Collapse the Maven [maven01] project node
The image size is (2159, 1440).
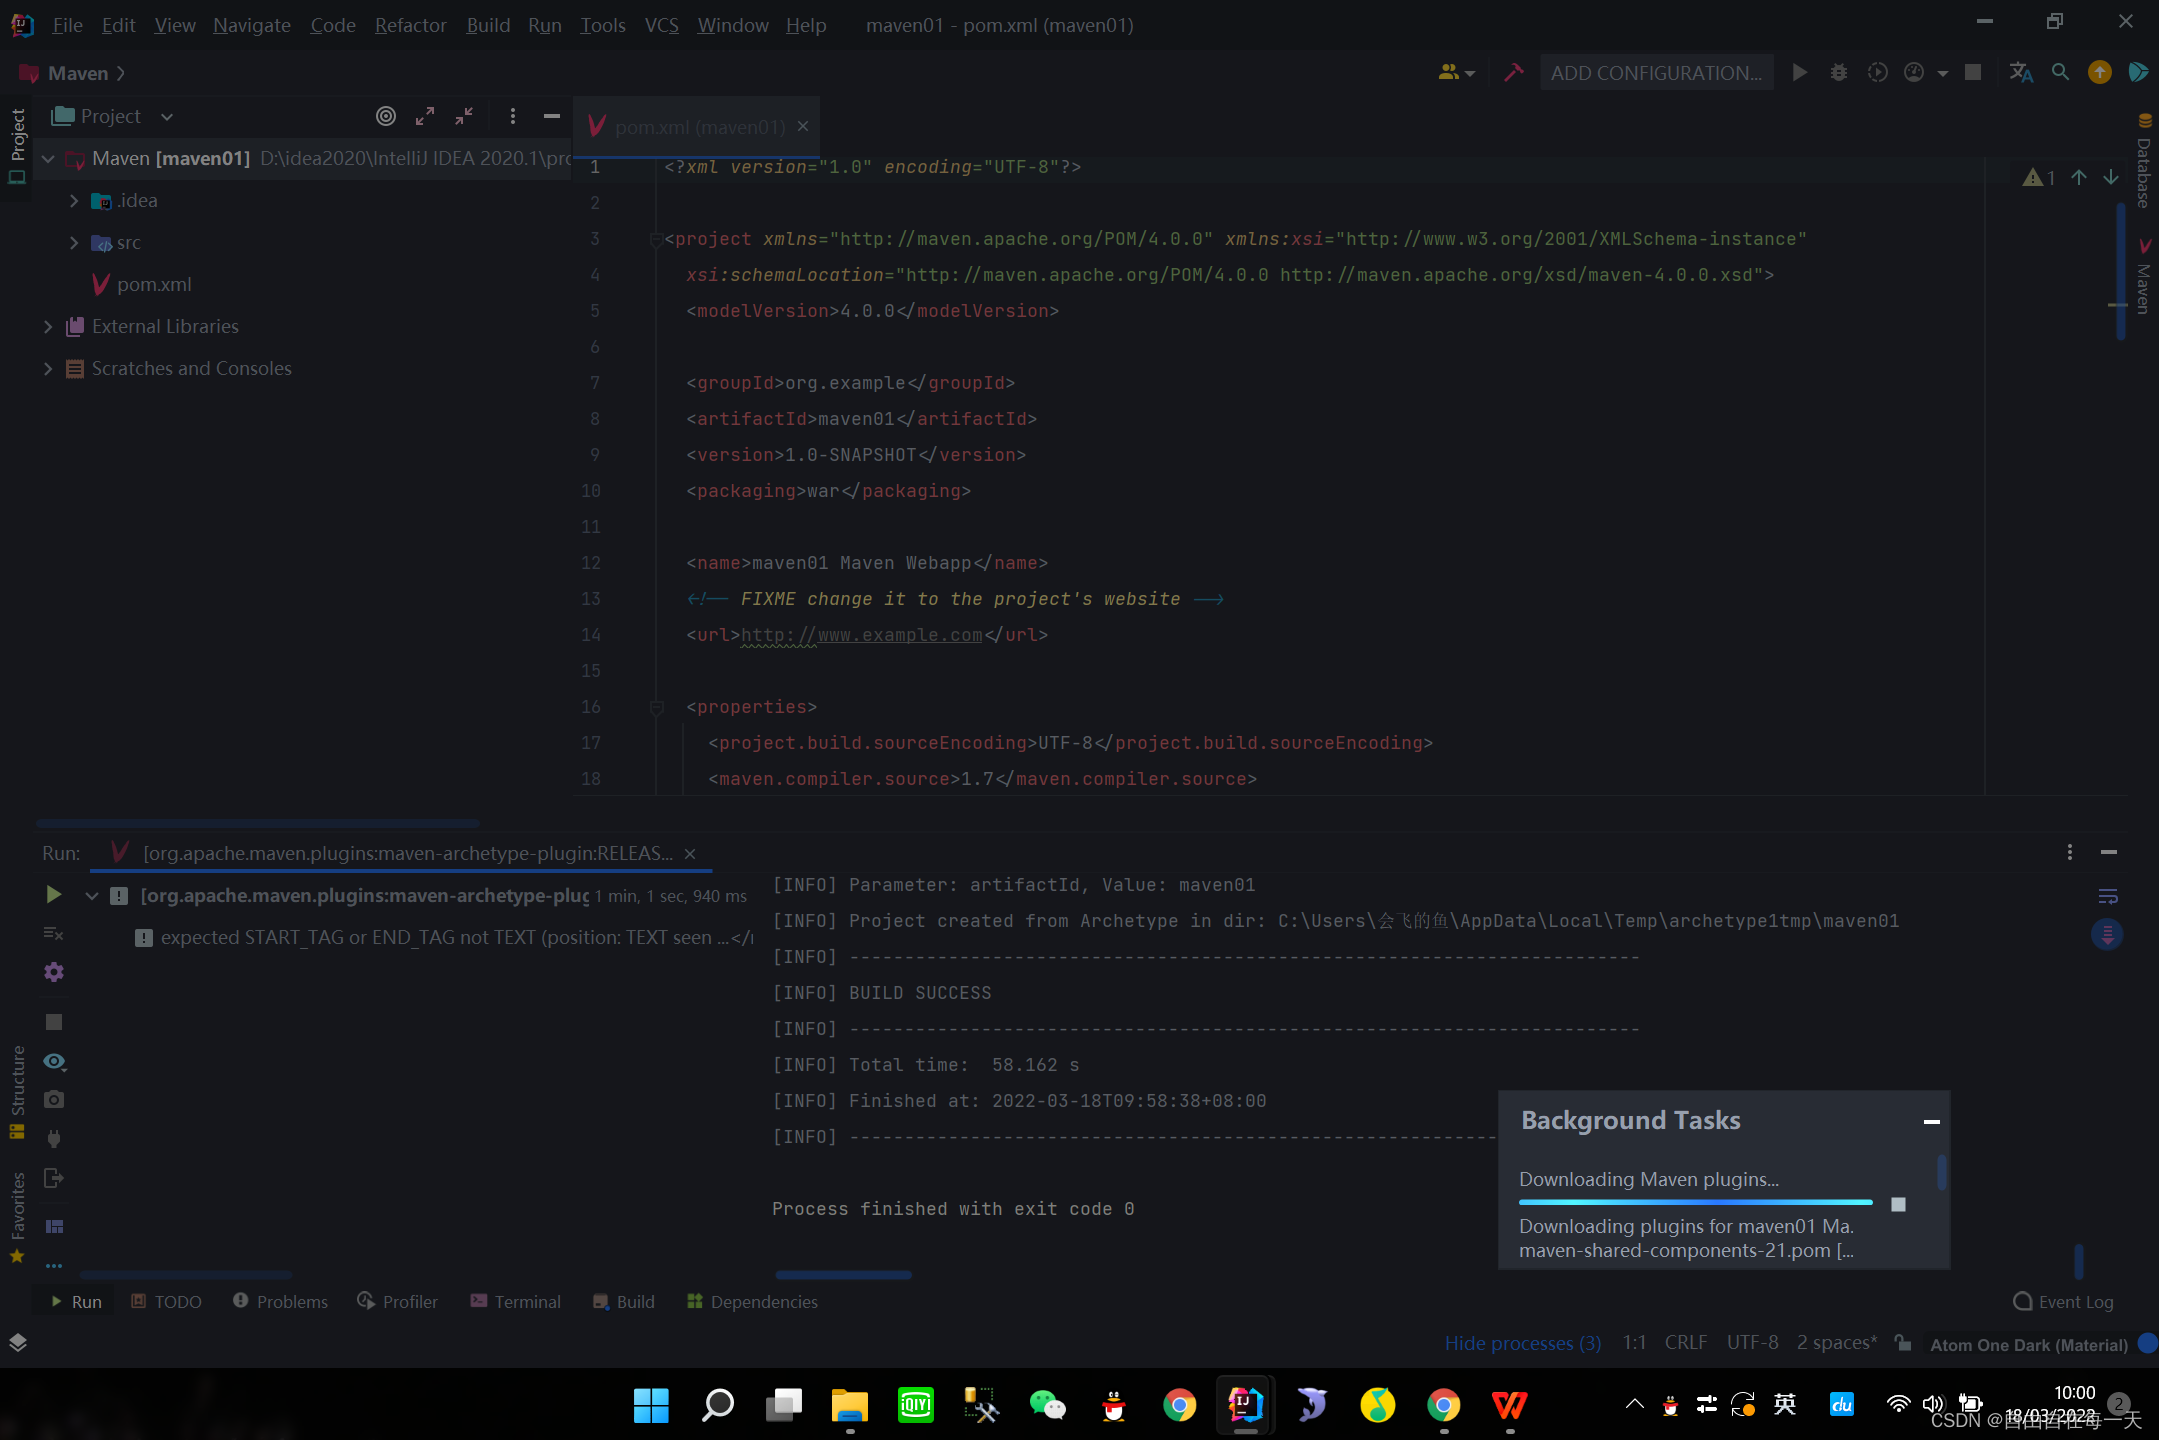point(47,158)
